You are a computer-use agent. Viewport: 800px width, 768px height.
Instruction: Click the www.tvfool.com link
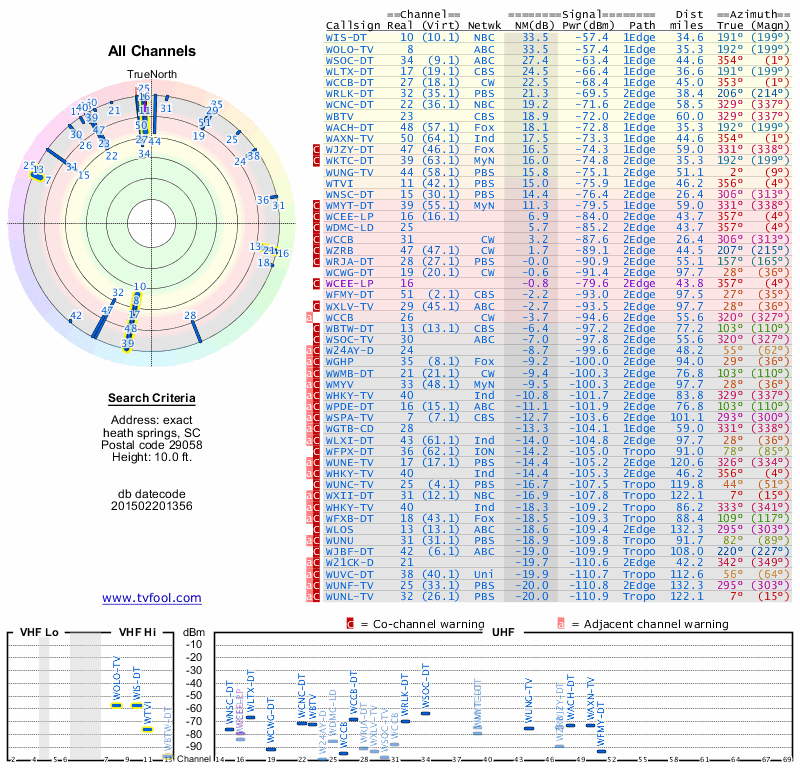tap(152, 598)
